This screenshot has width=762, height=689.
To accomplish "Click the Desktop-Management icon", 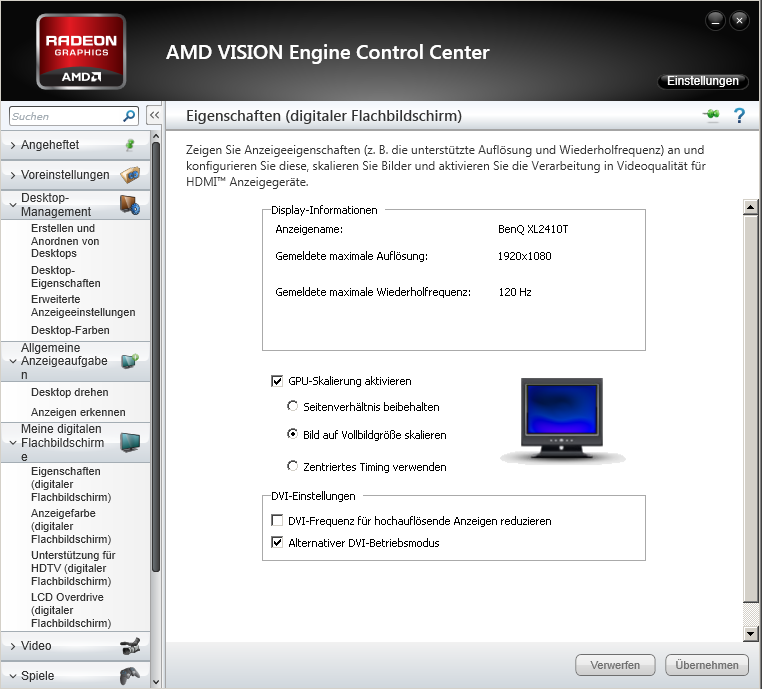I will (x=130, y=205).
